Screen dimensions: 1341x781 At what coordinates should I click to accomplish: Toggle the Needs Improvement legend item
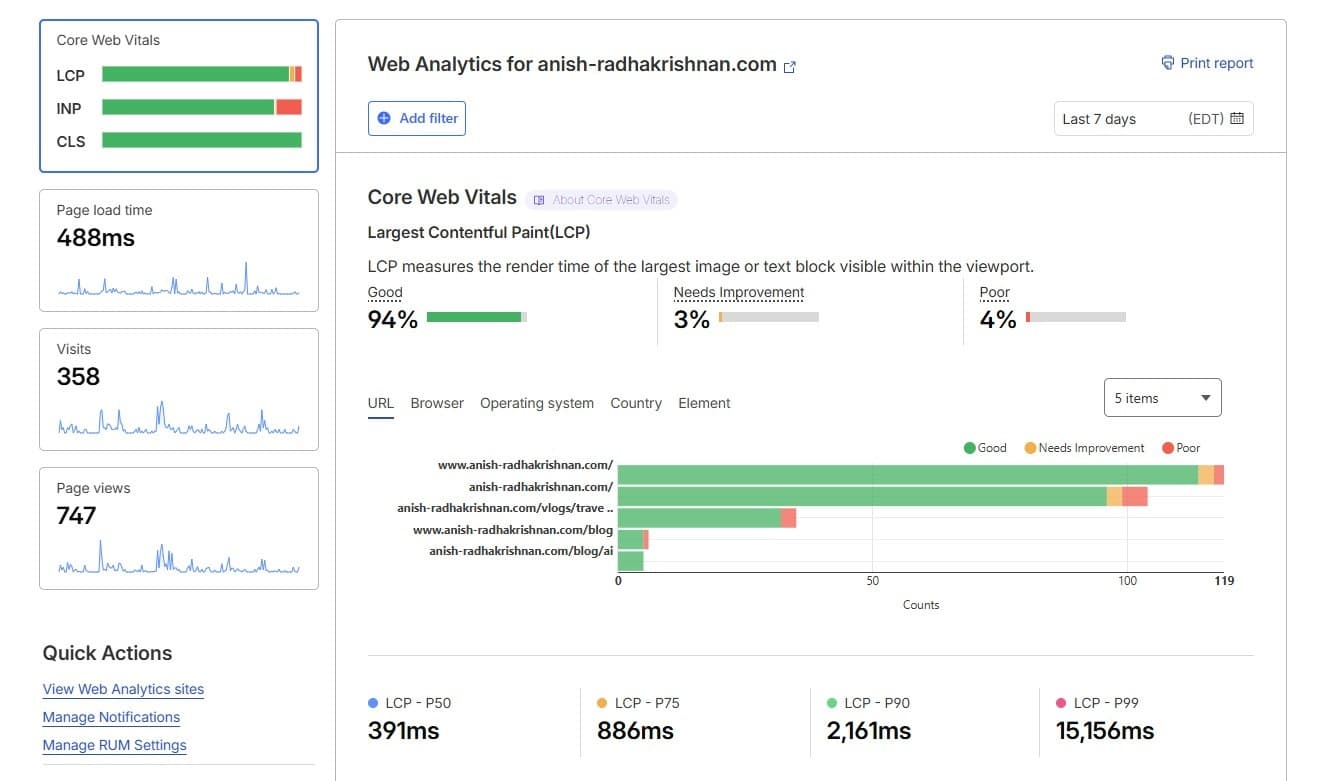coord(1084,448)
